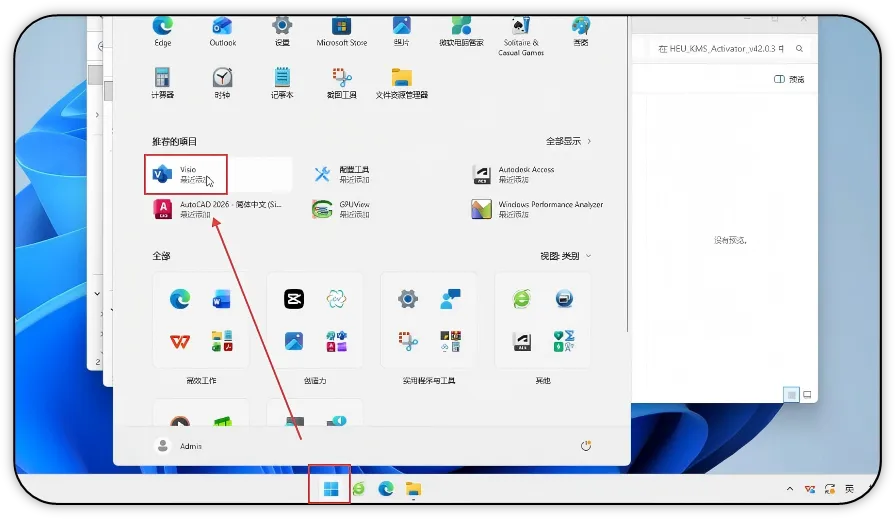Screen dimensions: 895x519
Task: Open the power options button
Action: tap(586, 446)
